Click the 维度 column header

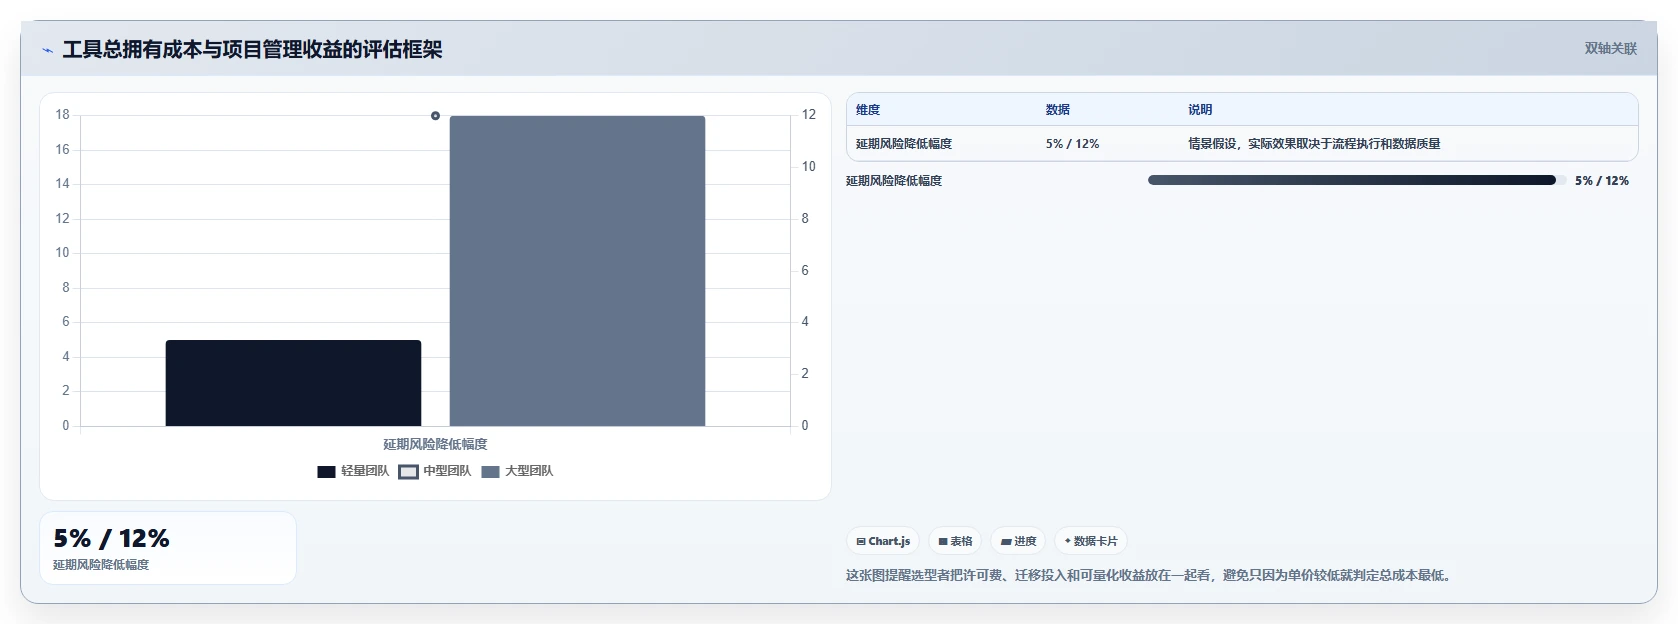click(868, 110)
